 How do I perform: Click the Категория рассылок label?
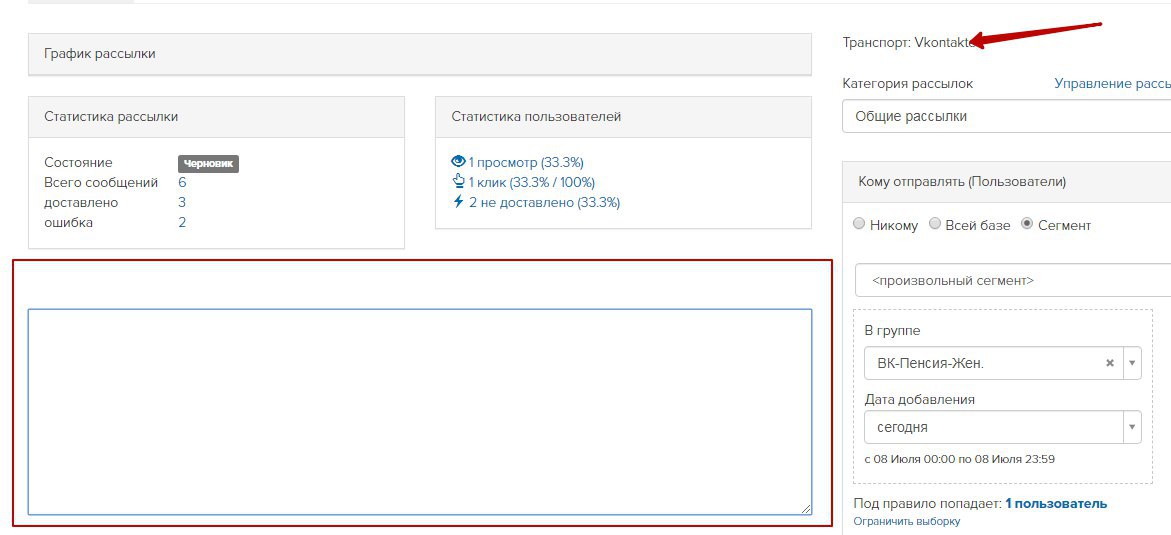point(907,84)
